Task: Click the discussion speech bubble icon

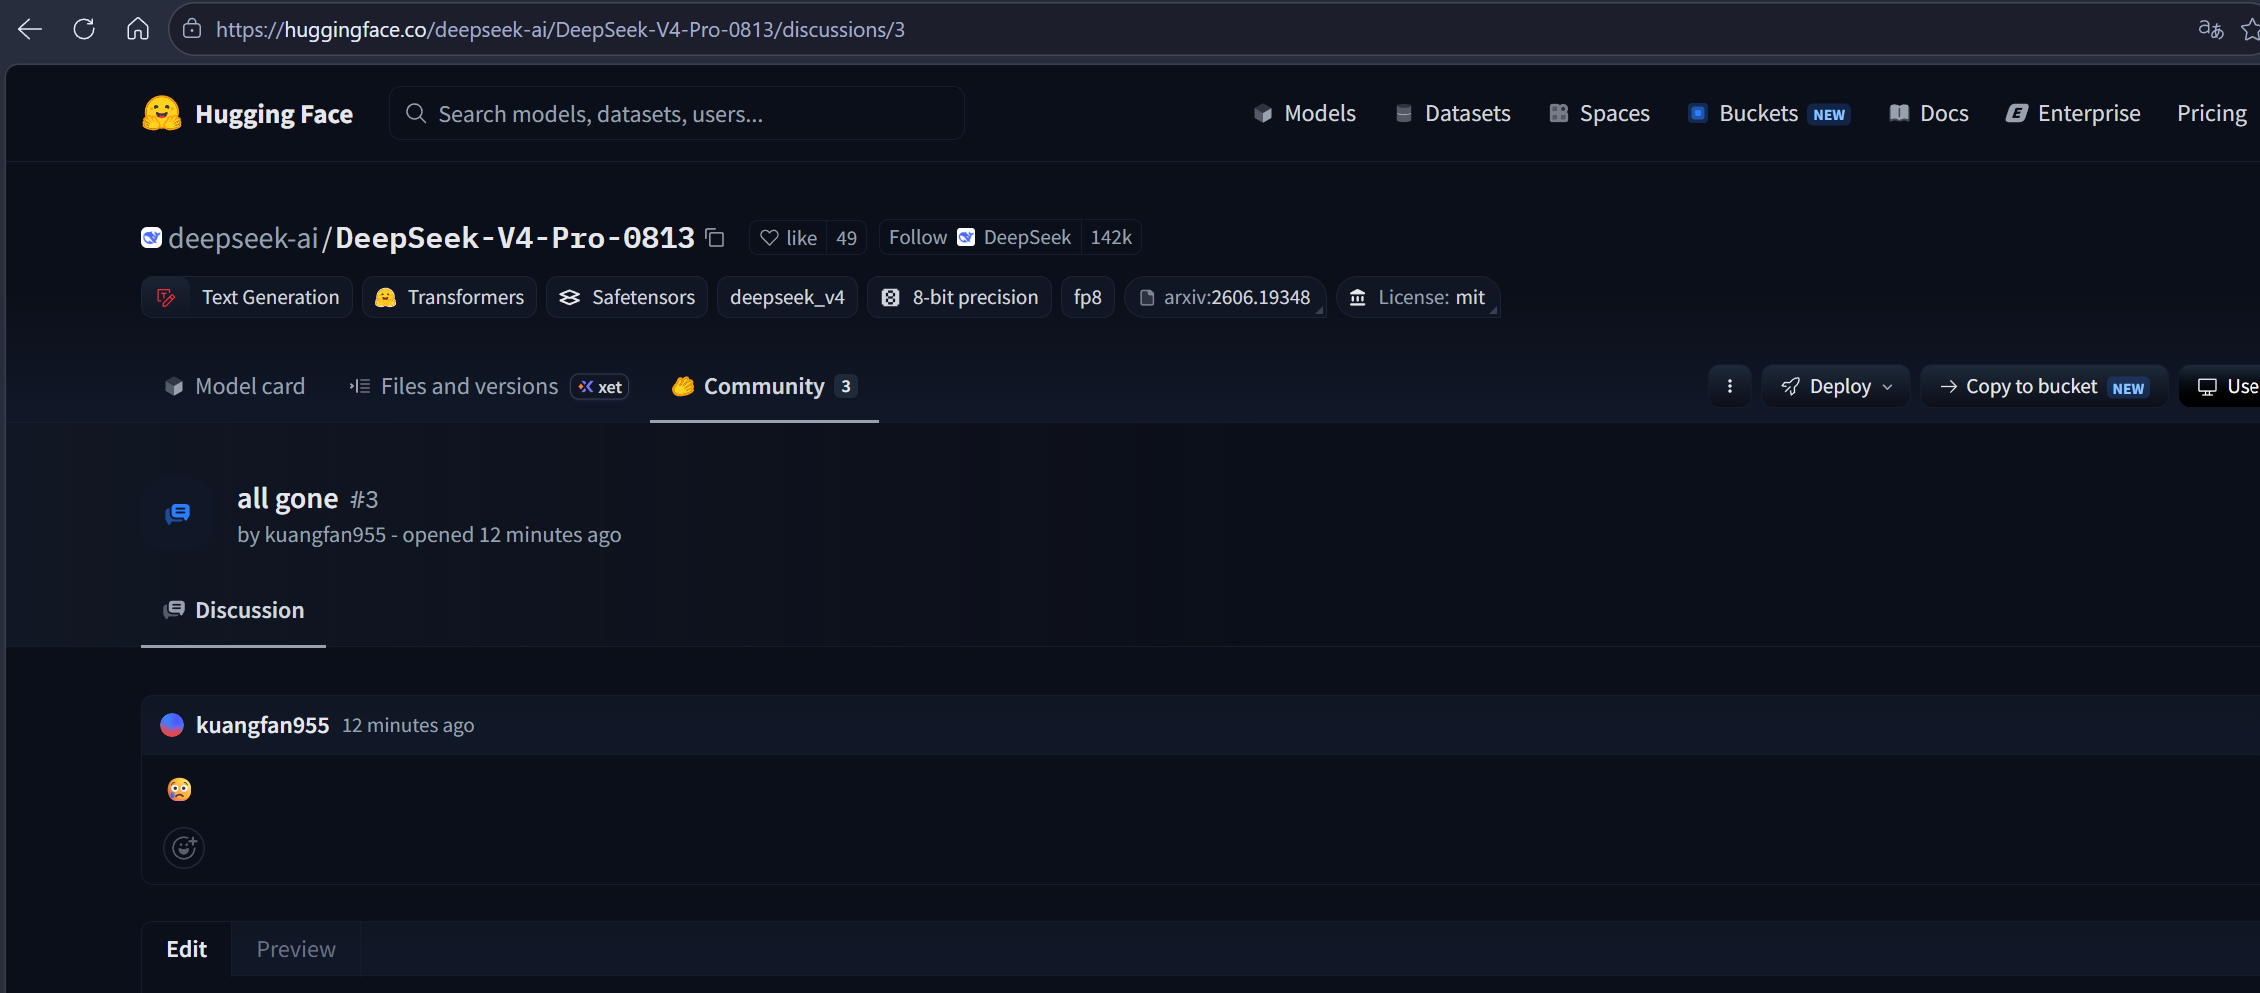Action: [178, 514]
